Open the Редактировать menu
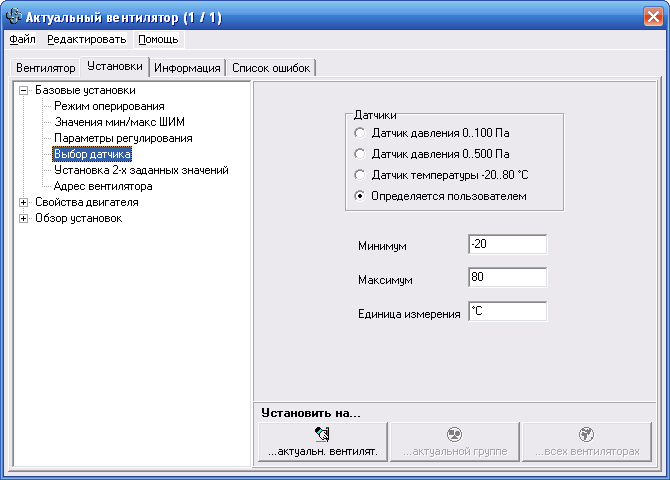 tap(87, 39)
